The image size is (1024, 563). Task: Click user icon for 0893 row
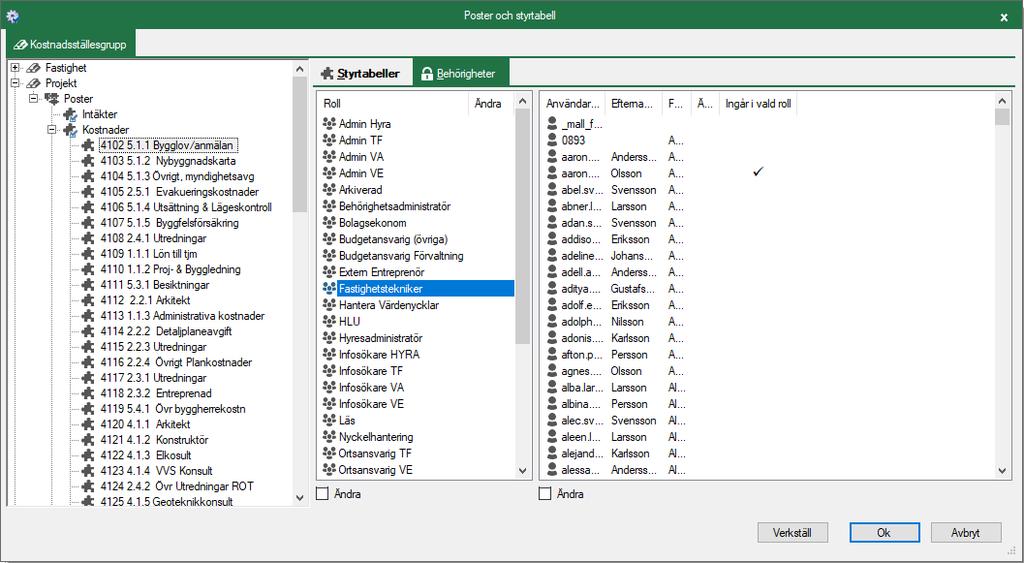[x=552, y=140]
